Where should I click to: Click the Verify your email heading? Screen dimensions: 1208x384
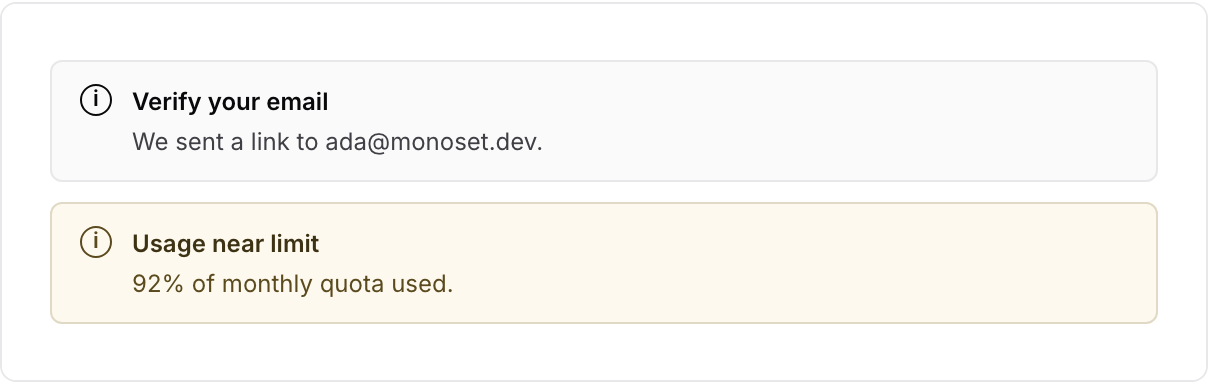230,102
